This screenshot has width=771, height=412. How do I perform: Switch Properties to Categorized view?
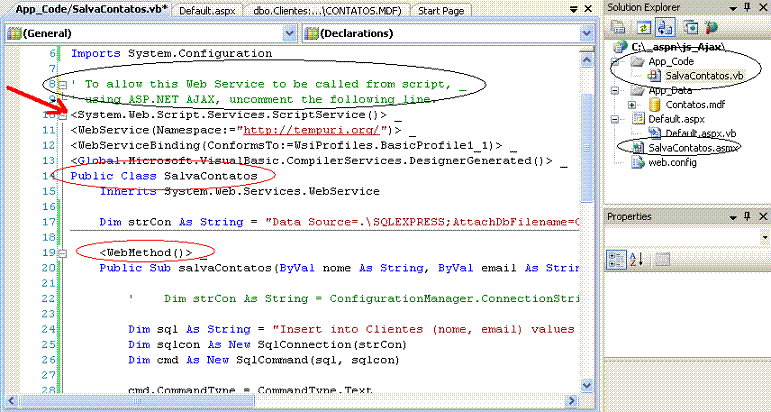tap(617, 259)
